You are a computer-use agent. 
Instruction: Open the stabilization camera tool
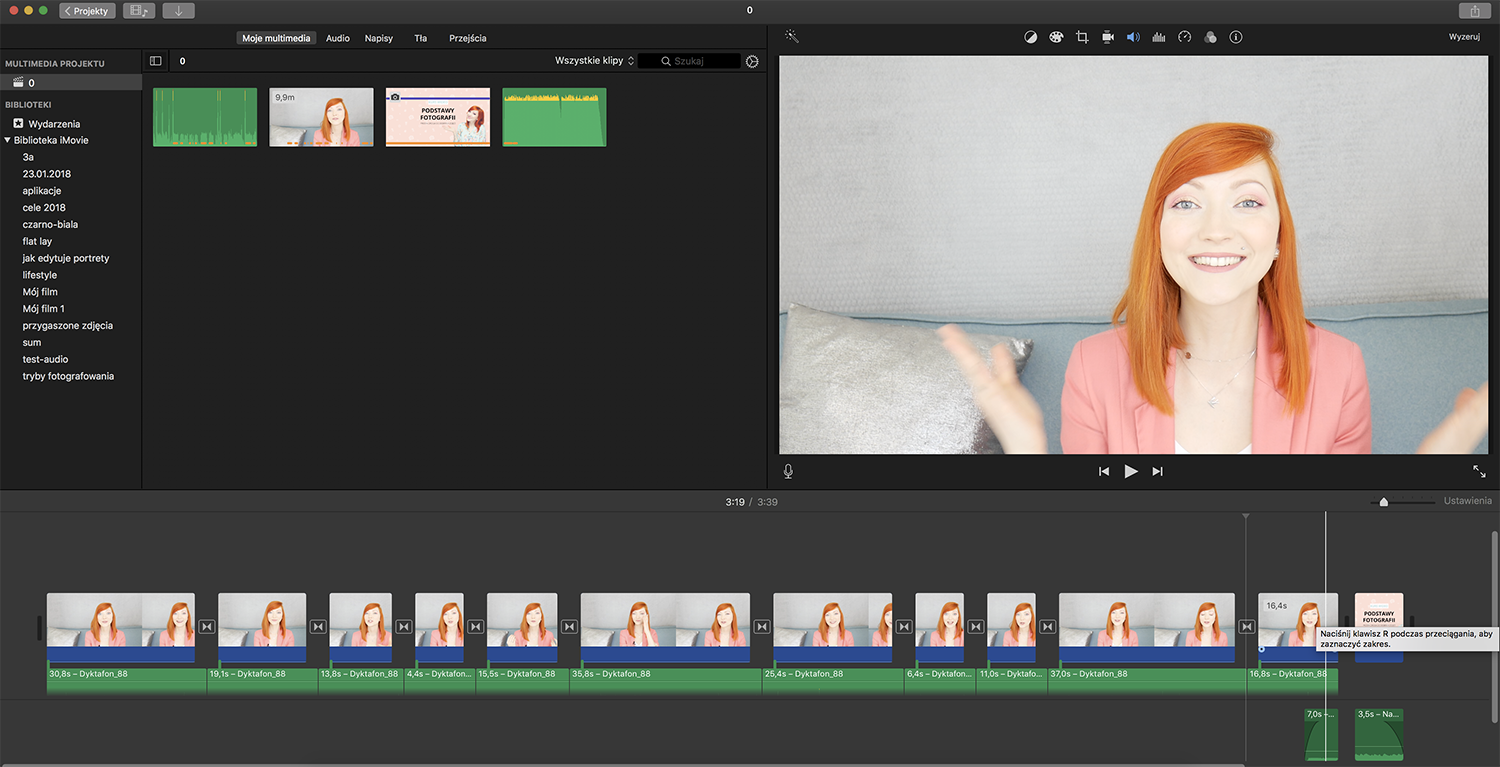pyautogui.click(x=1108, y=37)
